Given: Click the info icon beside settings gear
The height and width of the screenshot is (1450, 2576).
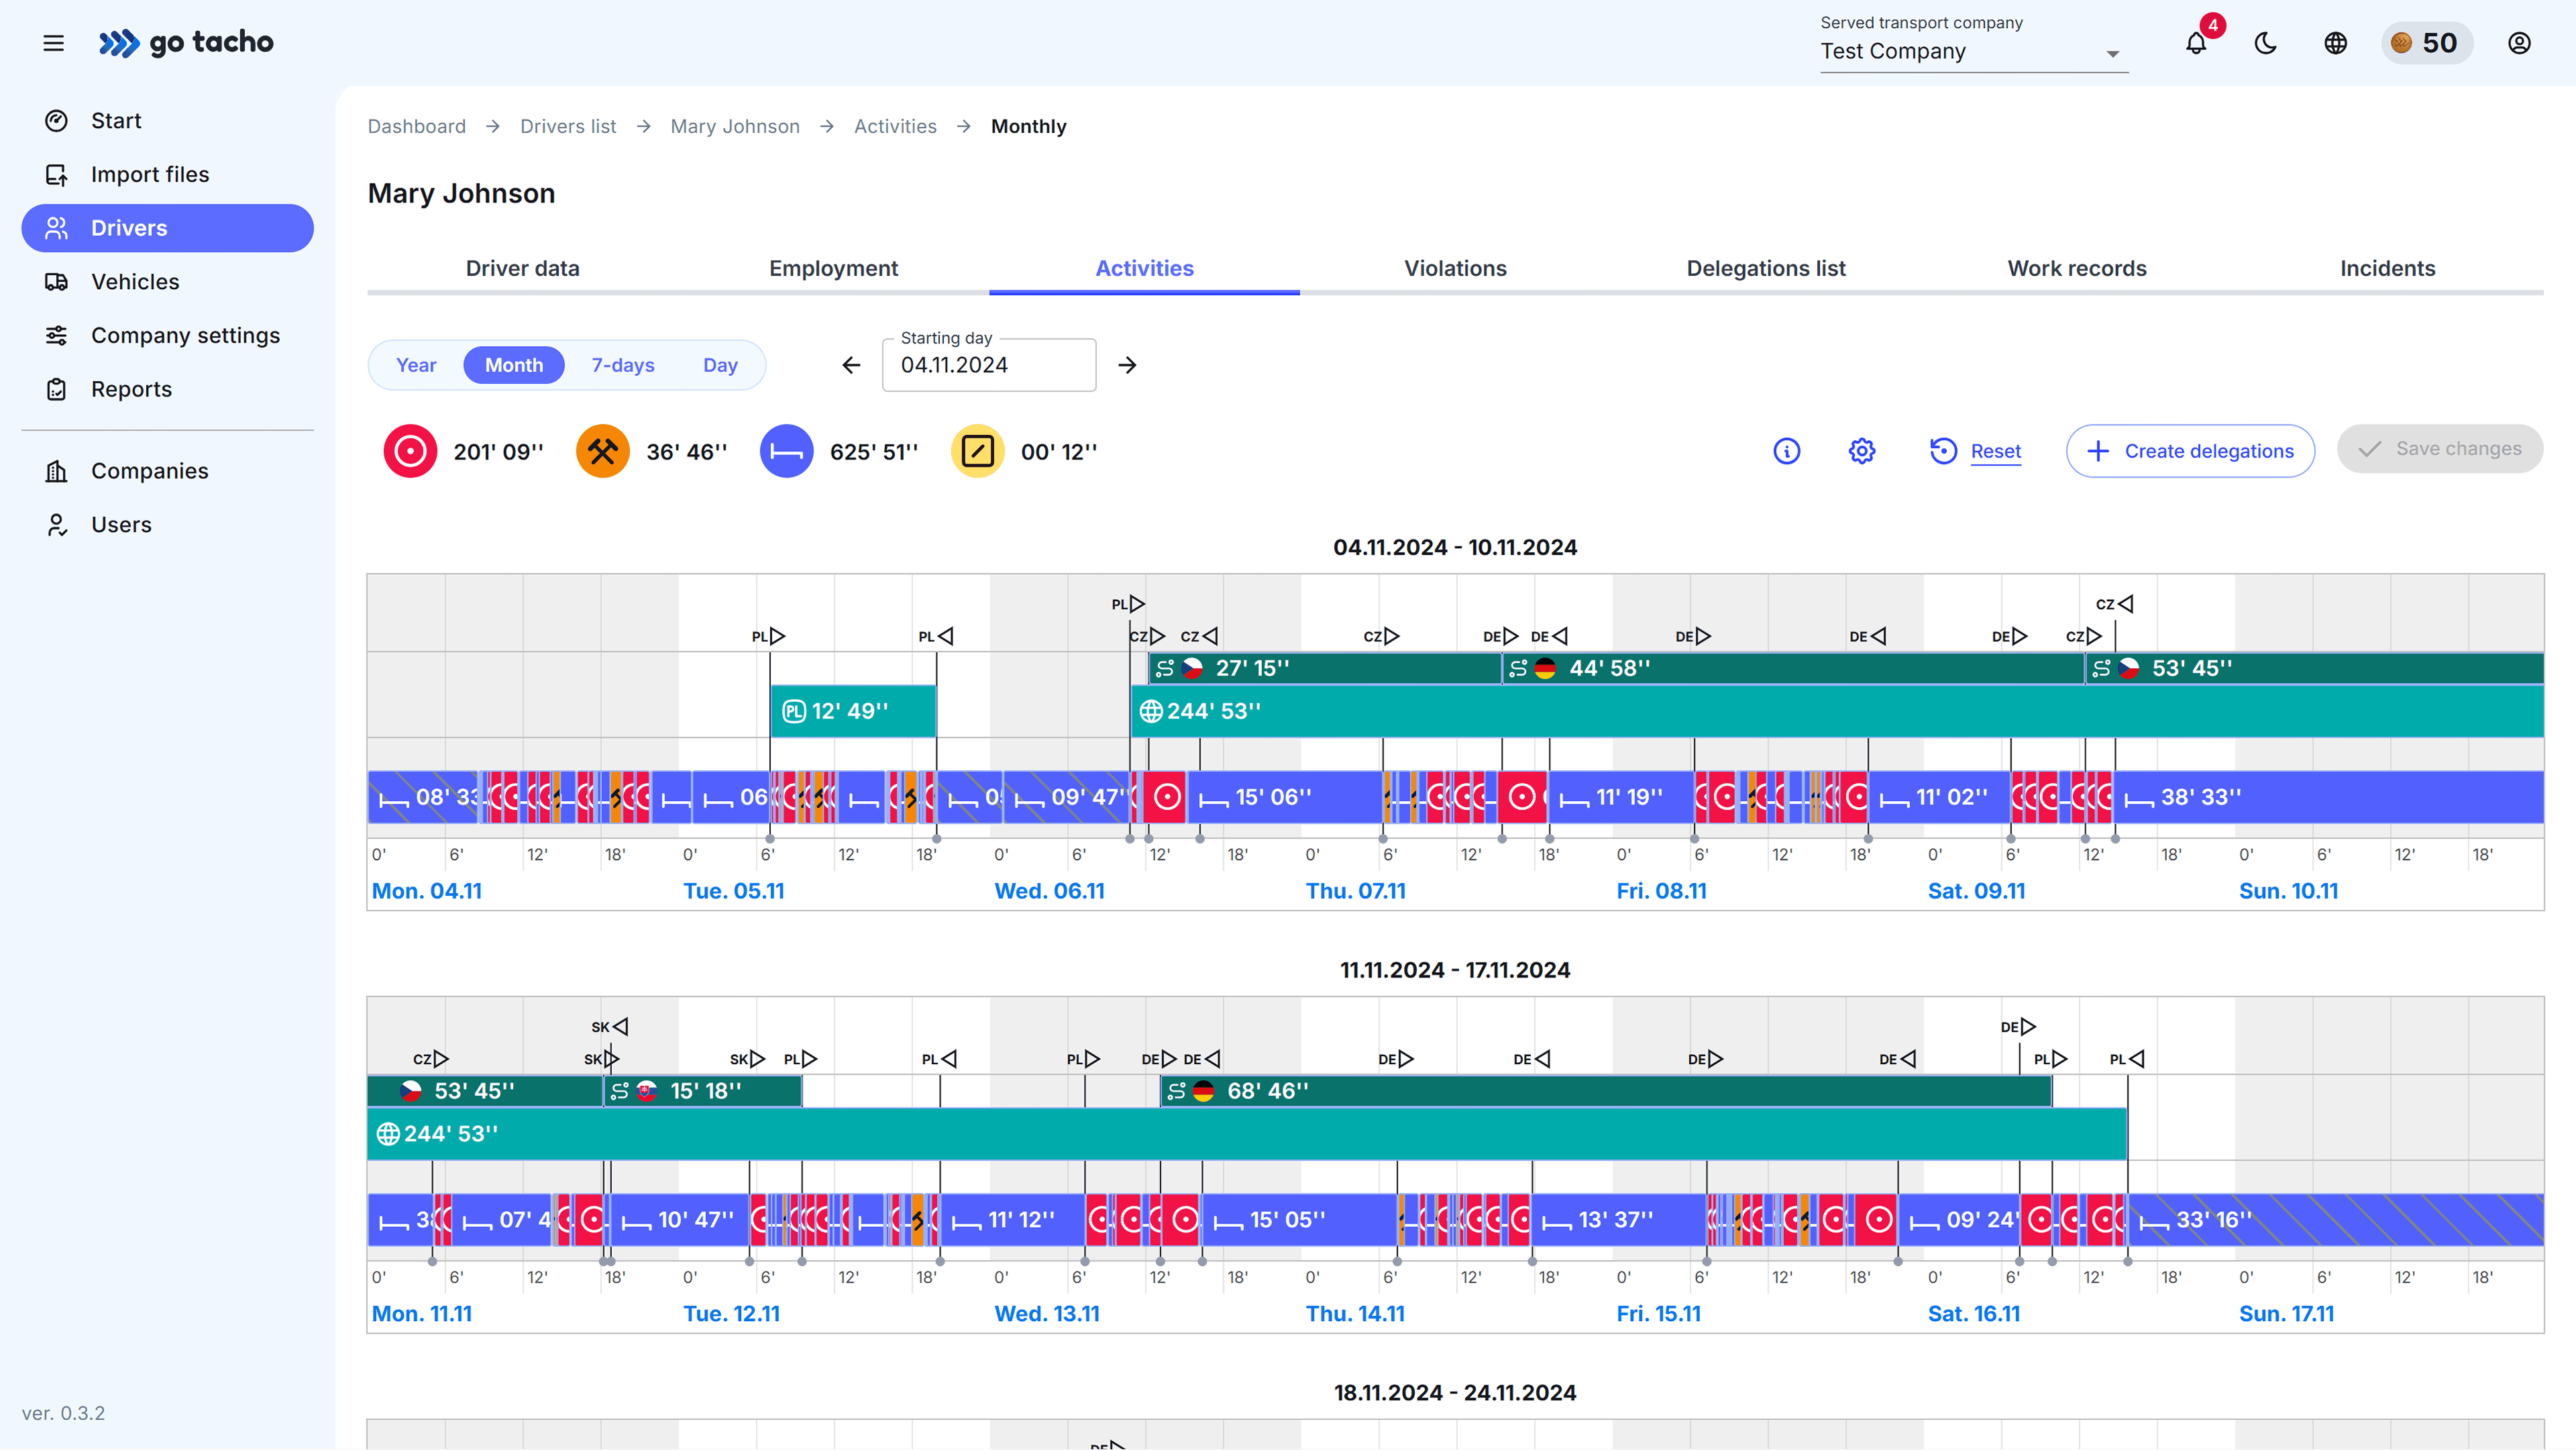Looking at the screenshot, I should pyautogui.click(x=1786, y=451).
